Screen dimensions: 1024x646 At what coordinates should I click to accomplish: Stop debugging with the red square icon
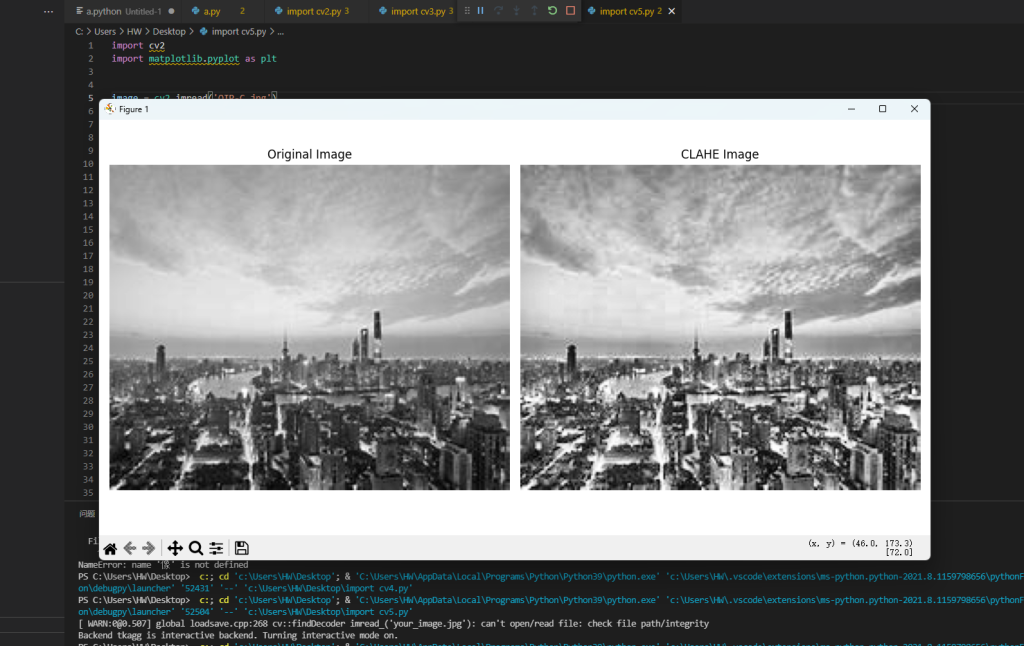point(571,11)
